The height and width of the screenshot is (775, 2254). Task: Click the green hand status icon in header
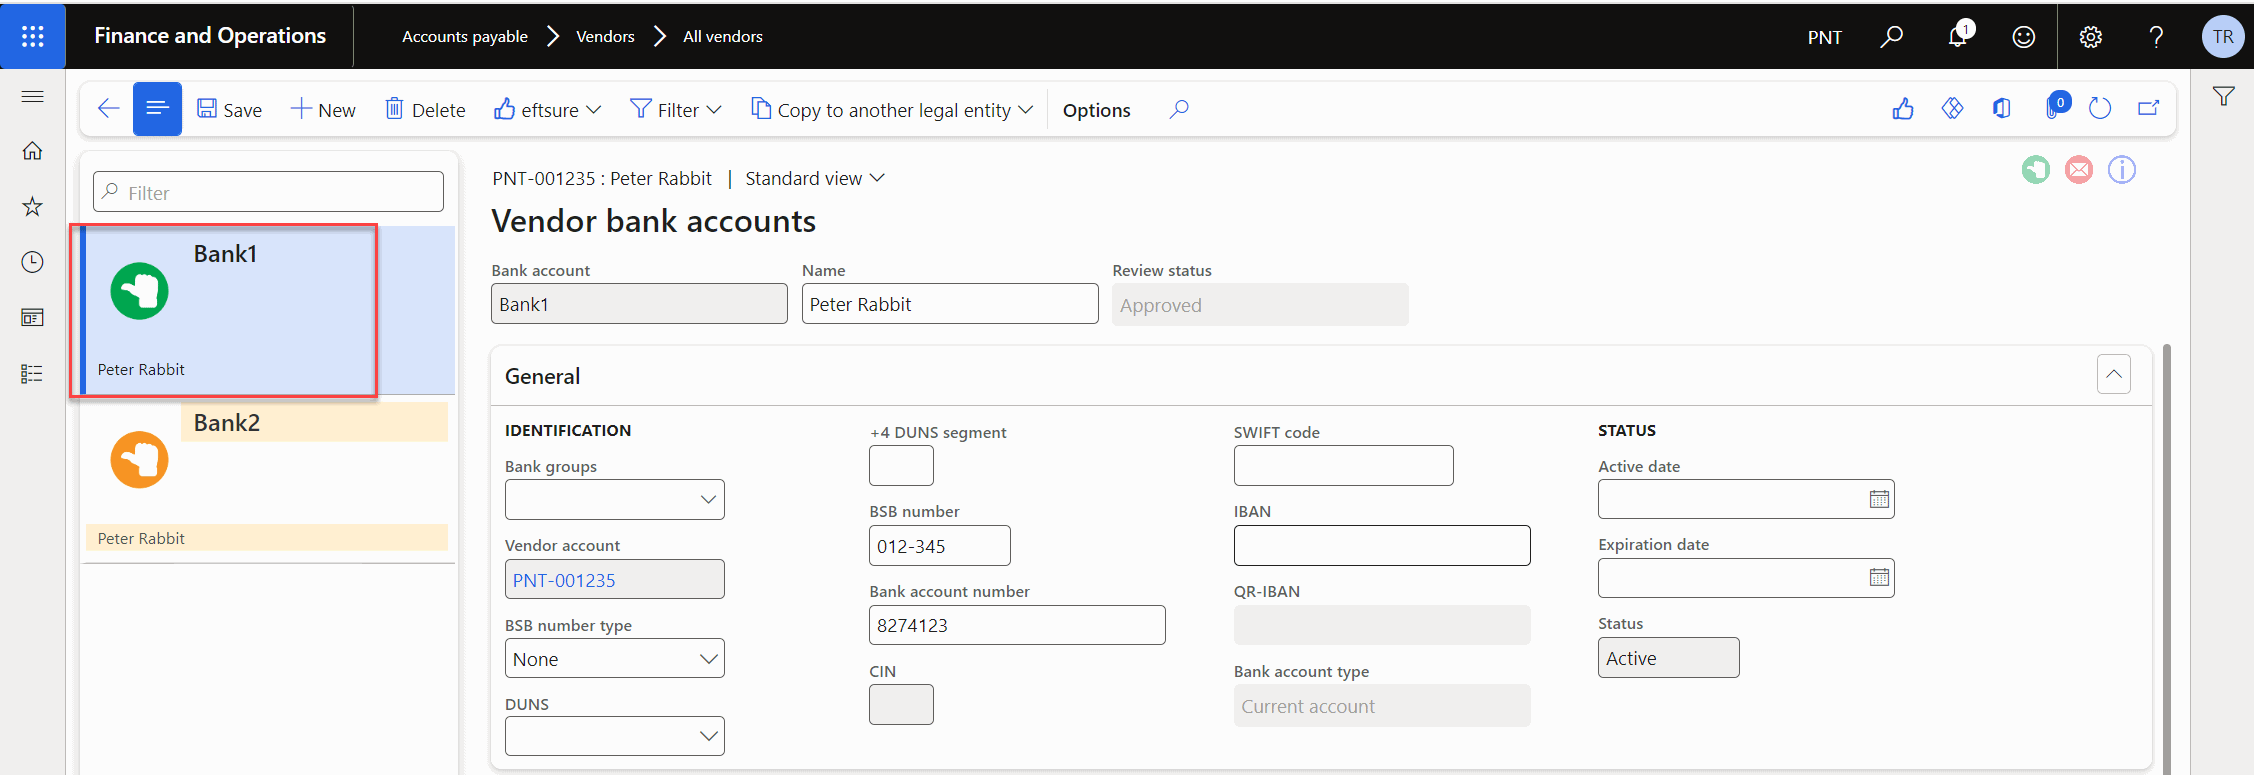(2035, 170)
